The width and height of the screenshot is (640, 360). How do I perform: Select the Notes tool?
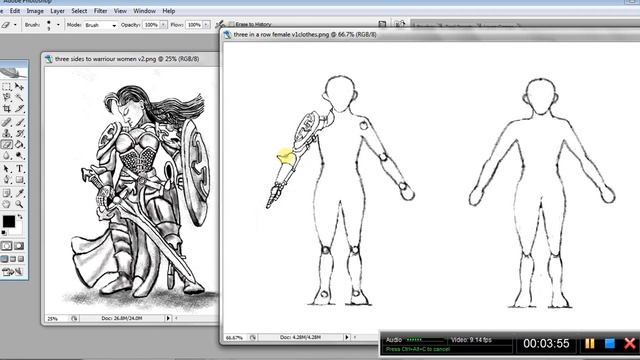(x=7, y=193)
